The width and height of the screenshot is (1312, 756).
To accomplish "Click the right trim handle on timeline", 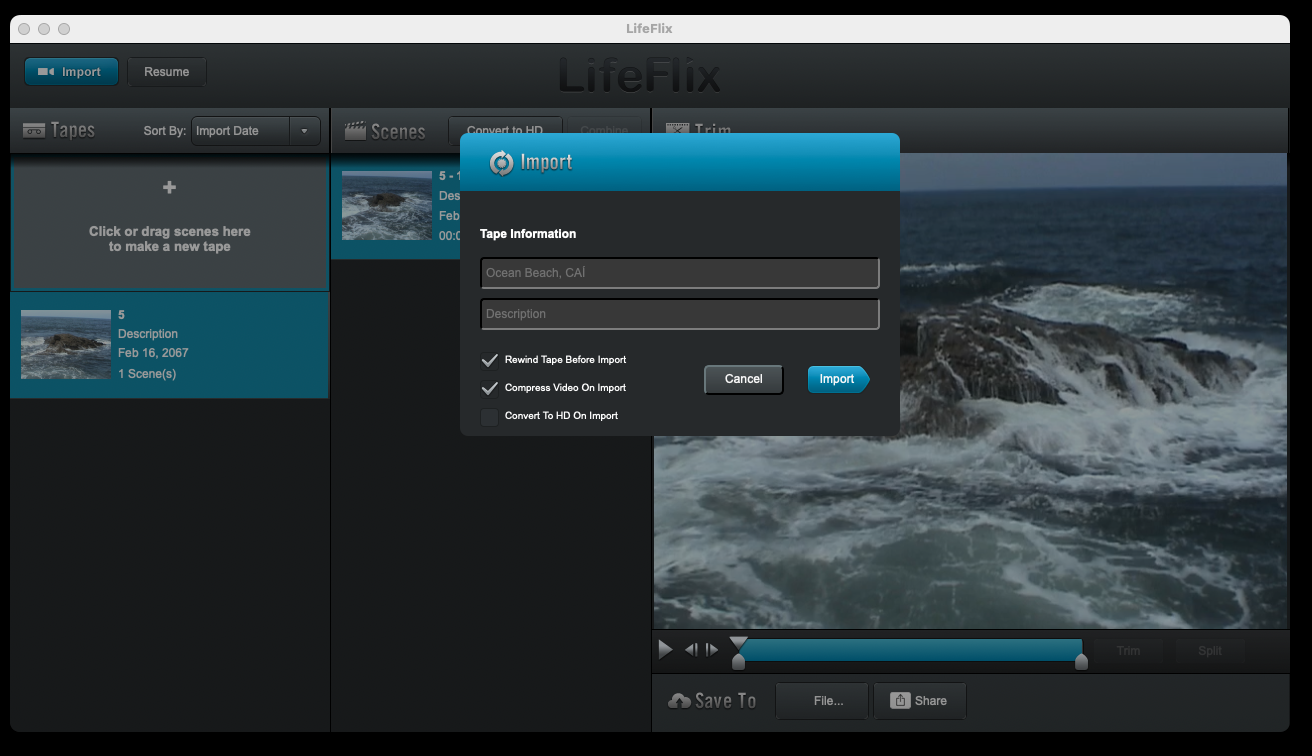I will point(1080,661).
